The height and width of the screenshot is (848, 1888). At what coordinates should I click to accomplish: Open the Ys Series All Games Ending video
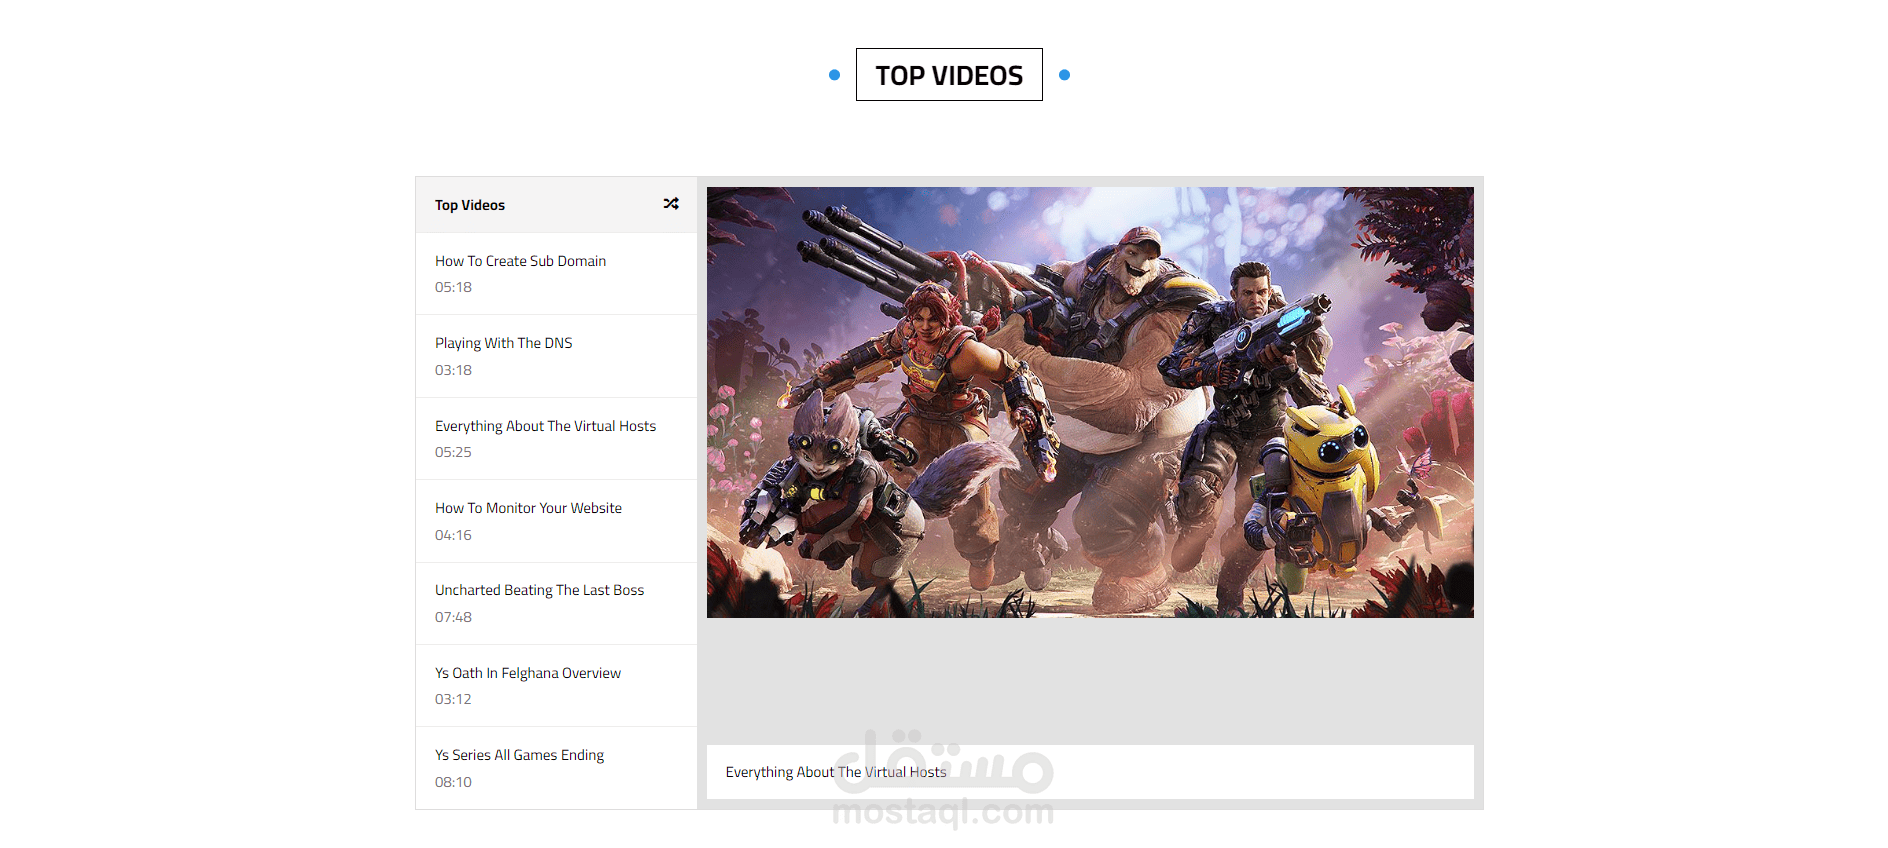click(556, 768)
